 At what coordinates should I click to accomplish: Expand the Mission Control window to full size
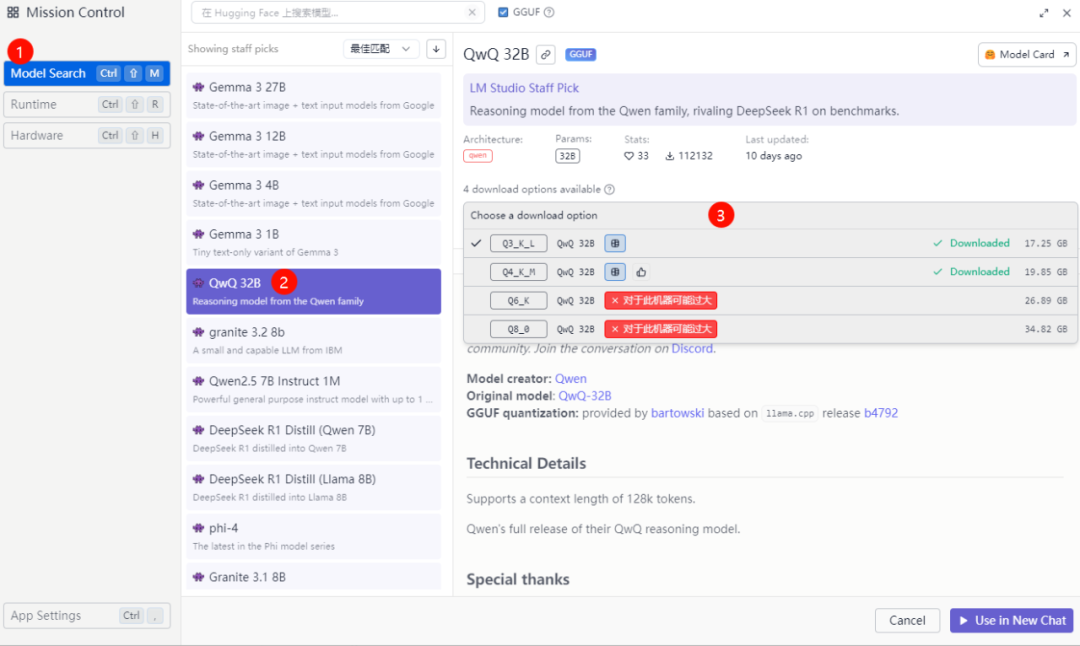coord(1044,13)
